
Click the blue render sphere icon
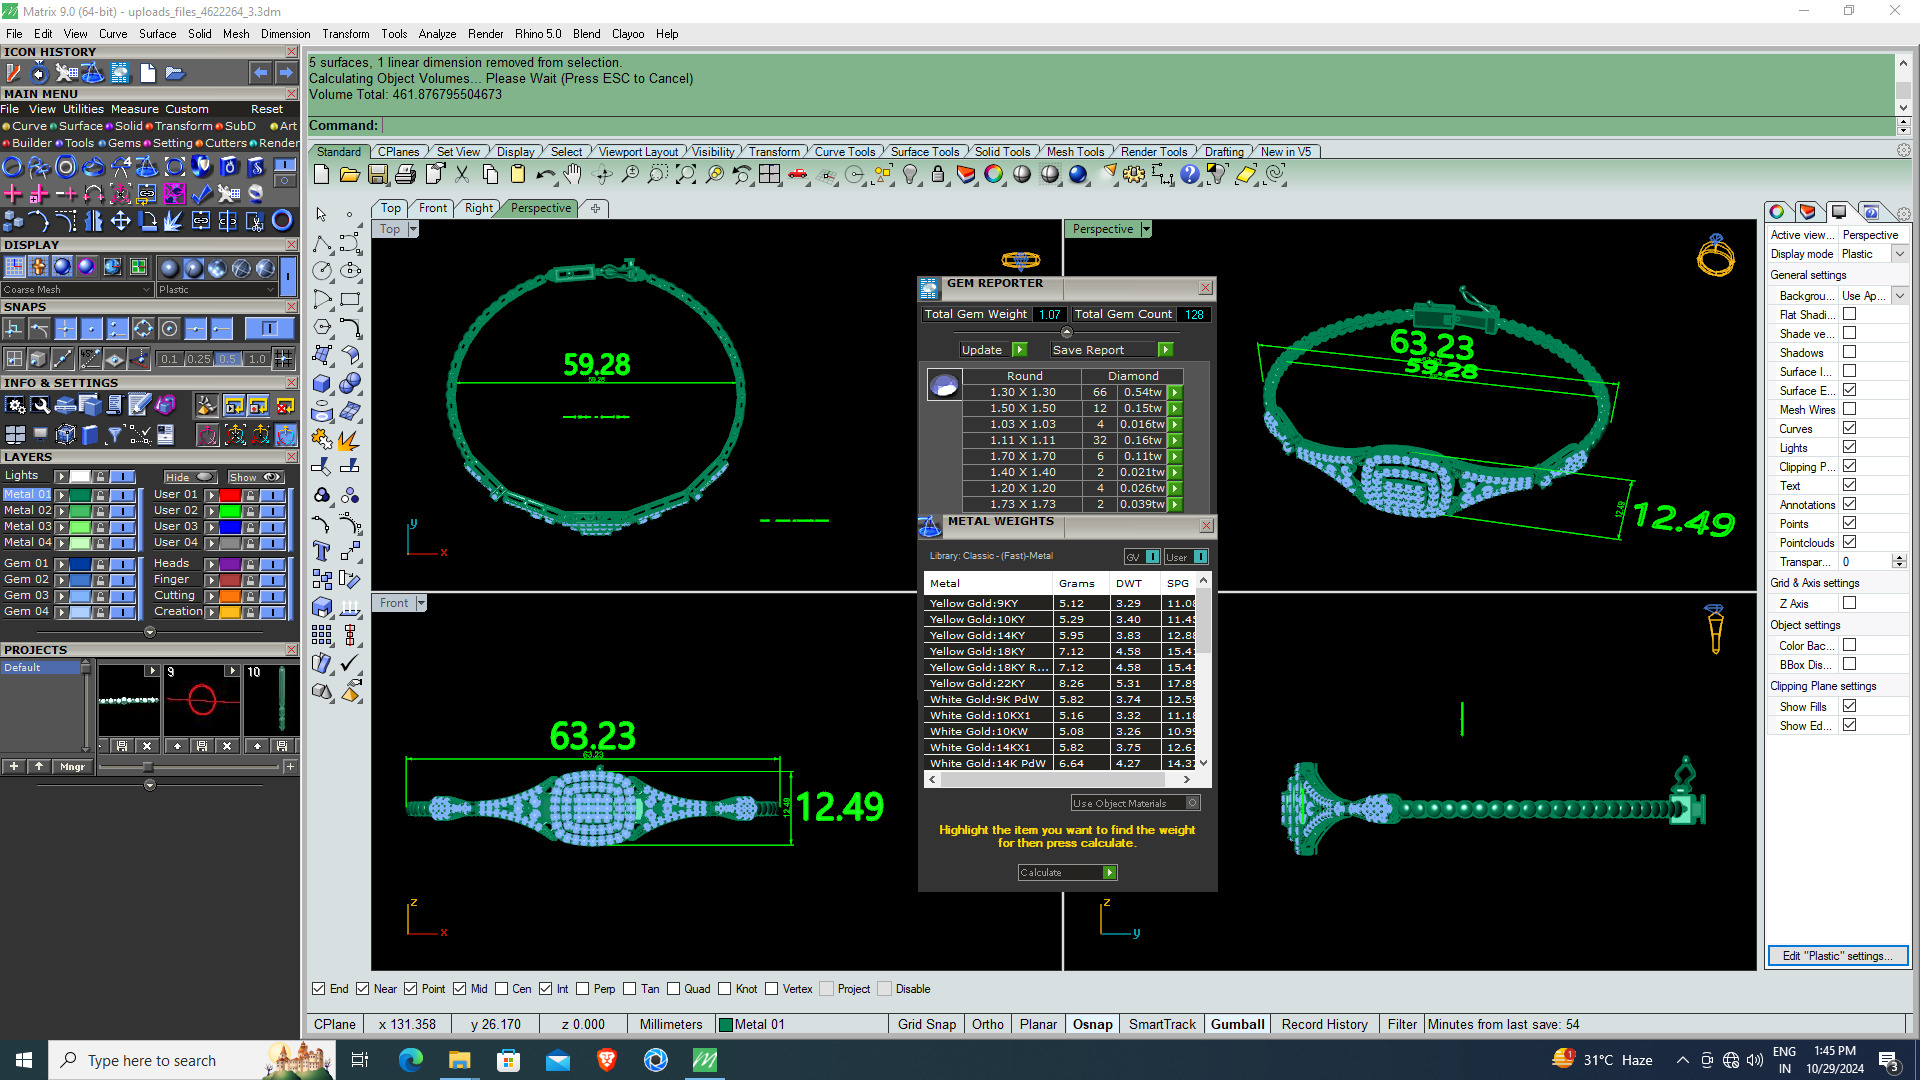coord(1078,174)
